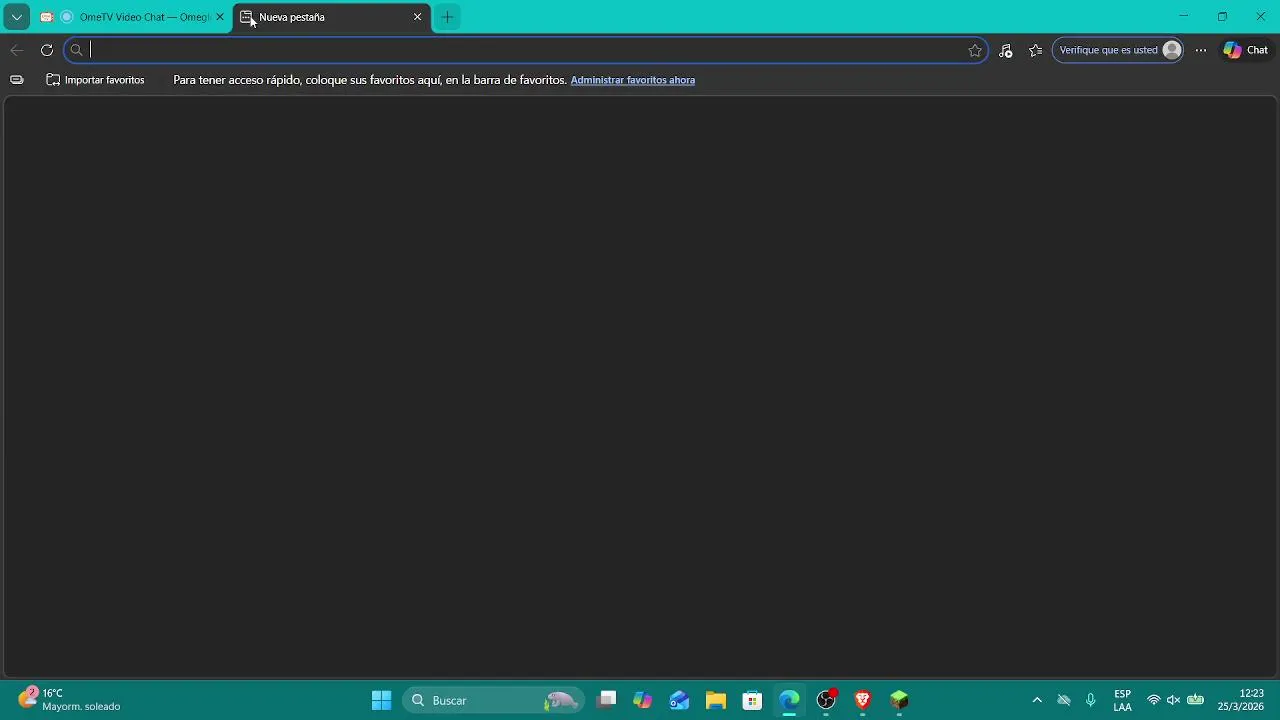Add page to favorites with star icon
Screen dimensions: 1280x720
[x=975, y=50]
